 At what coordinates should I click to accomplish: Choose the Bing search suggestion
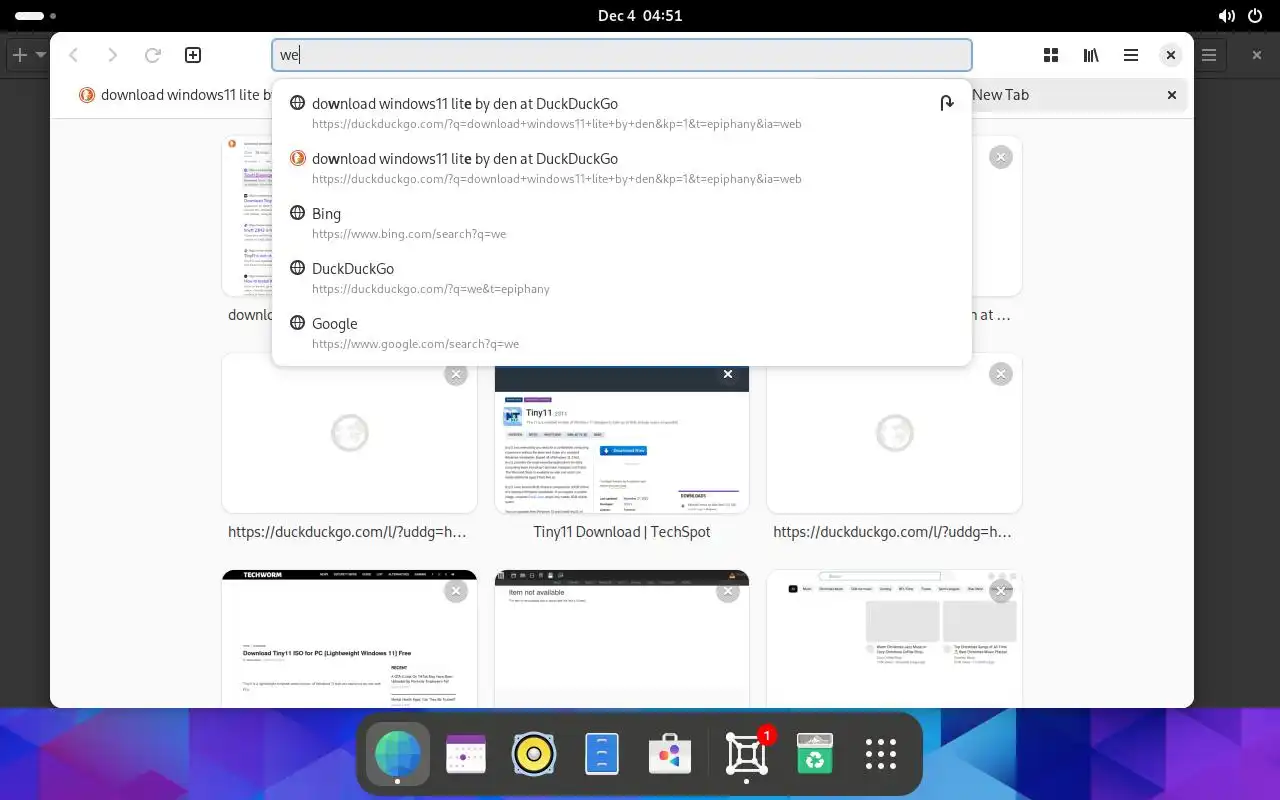[622, 222]
